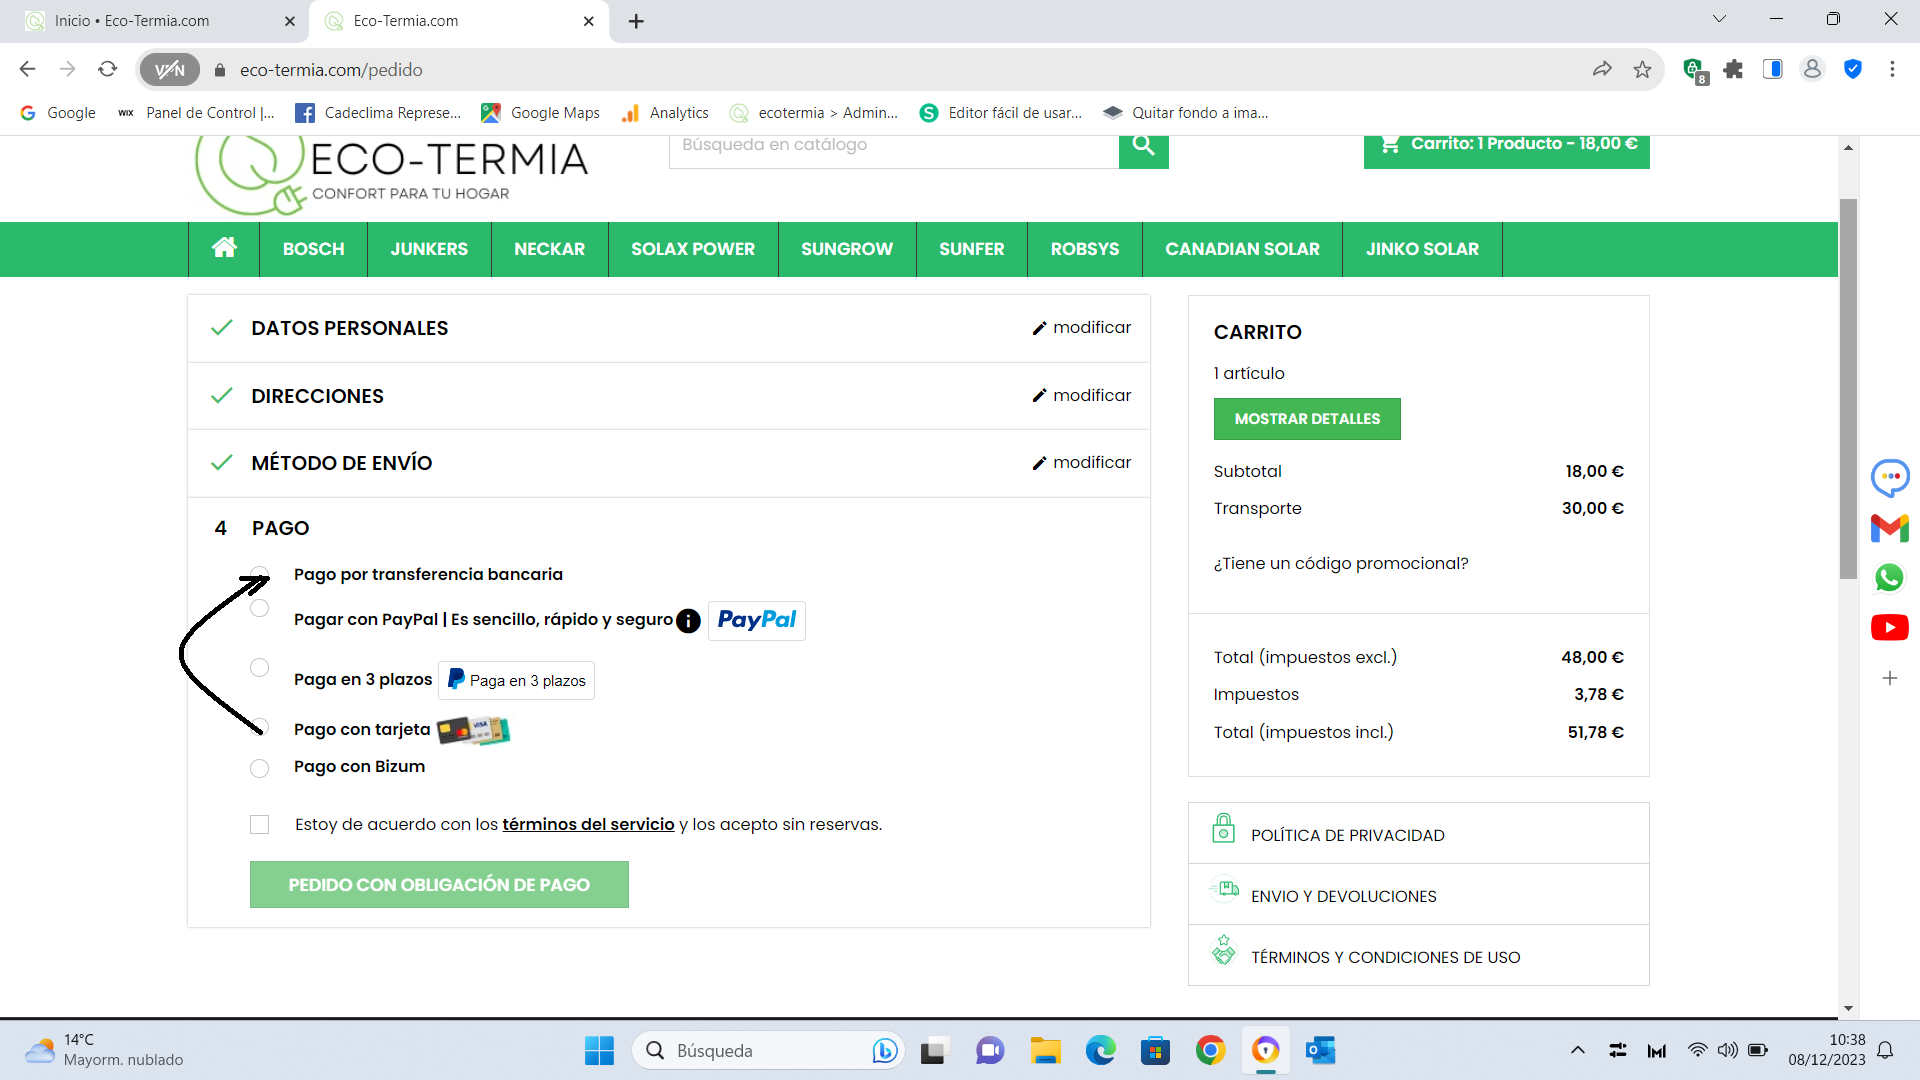This screenshot has height=1080, width=1920.
Task: Open the WhatsApp sidebar icon
Action: click(x=1889, y=578)
